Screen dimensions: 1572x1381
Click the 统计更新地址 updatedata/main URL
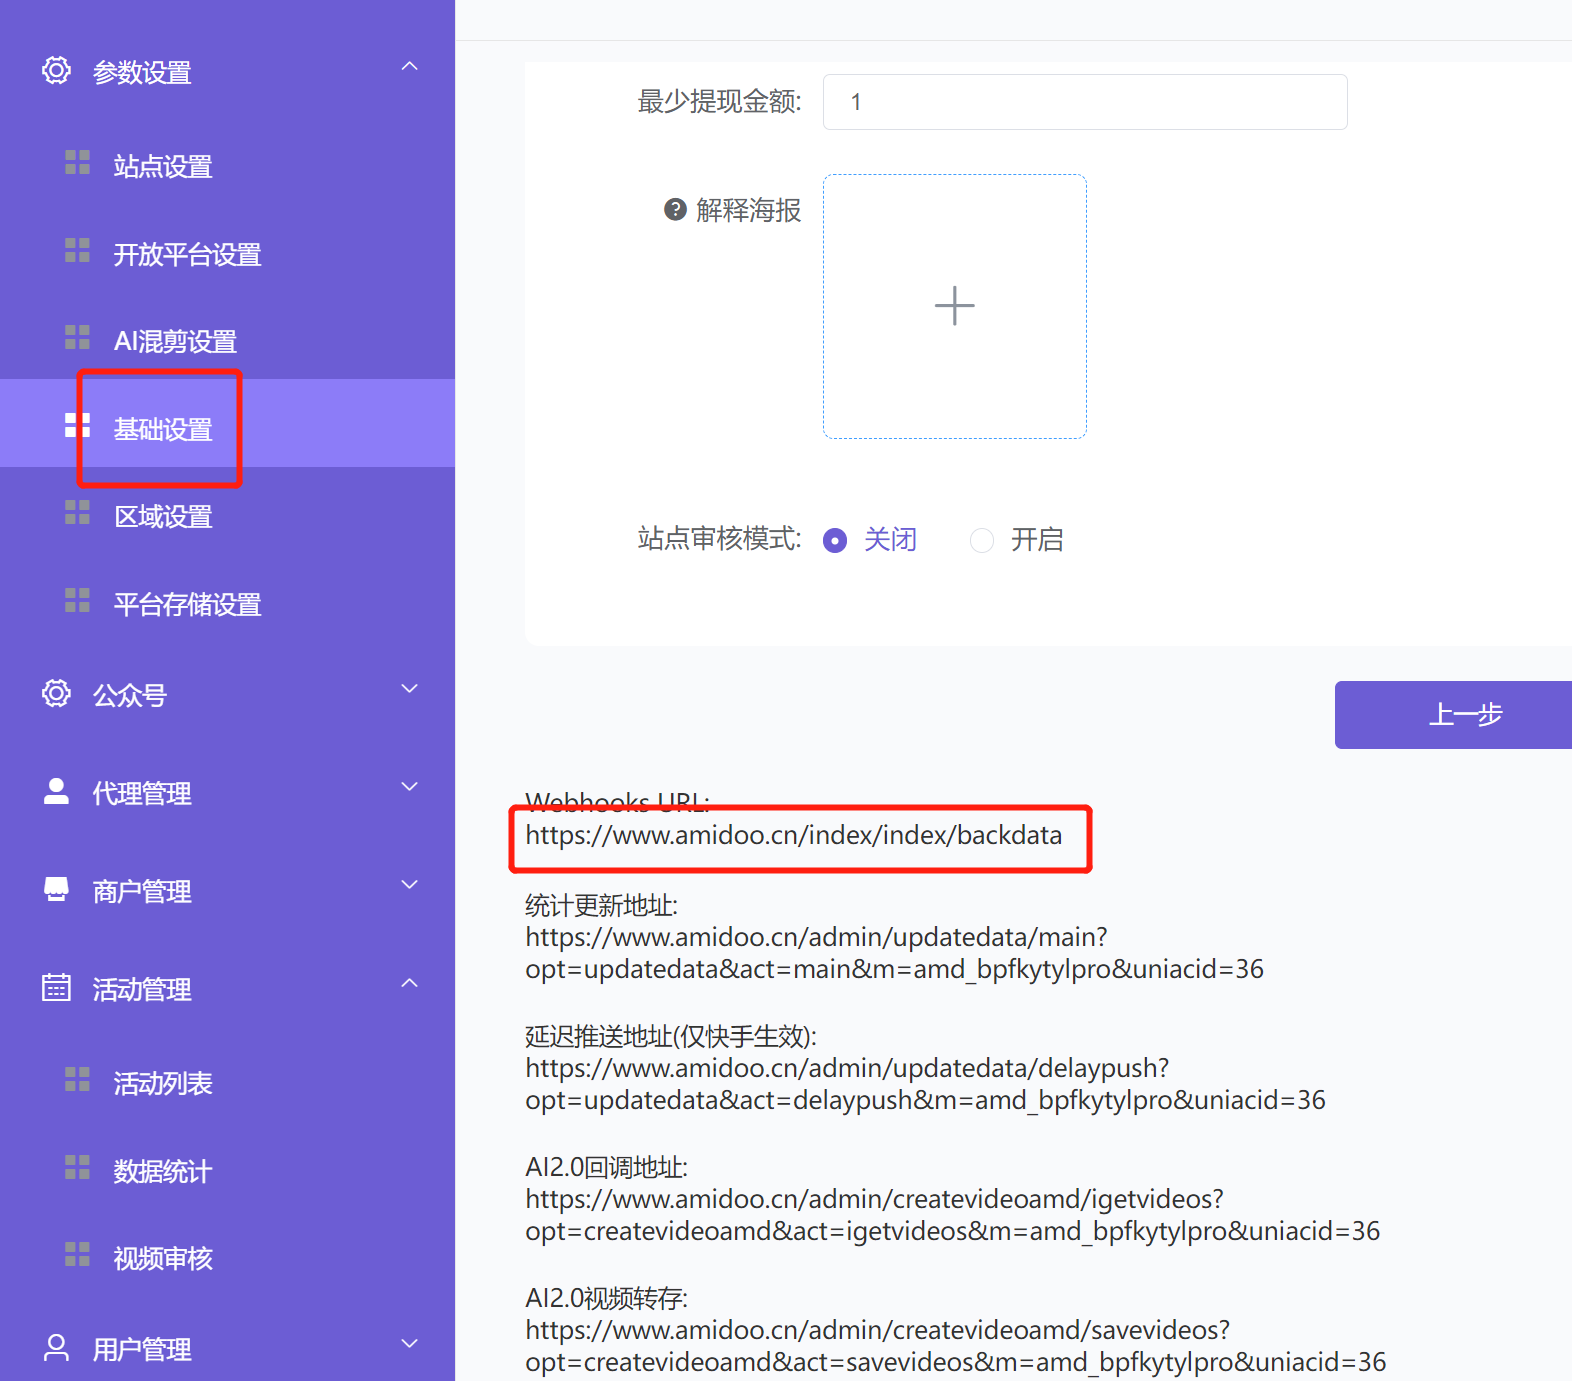pos(894,953)
